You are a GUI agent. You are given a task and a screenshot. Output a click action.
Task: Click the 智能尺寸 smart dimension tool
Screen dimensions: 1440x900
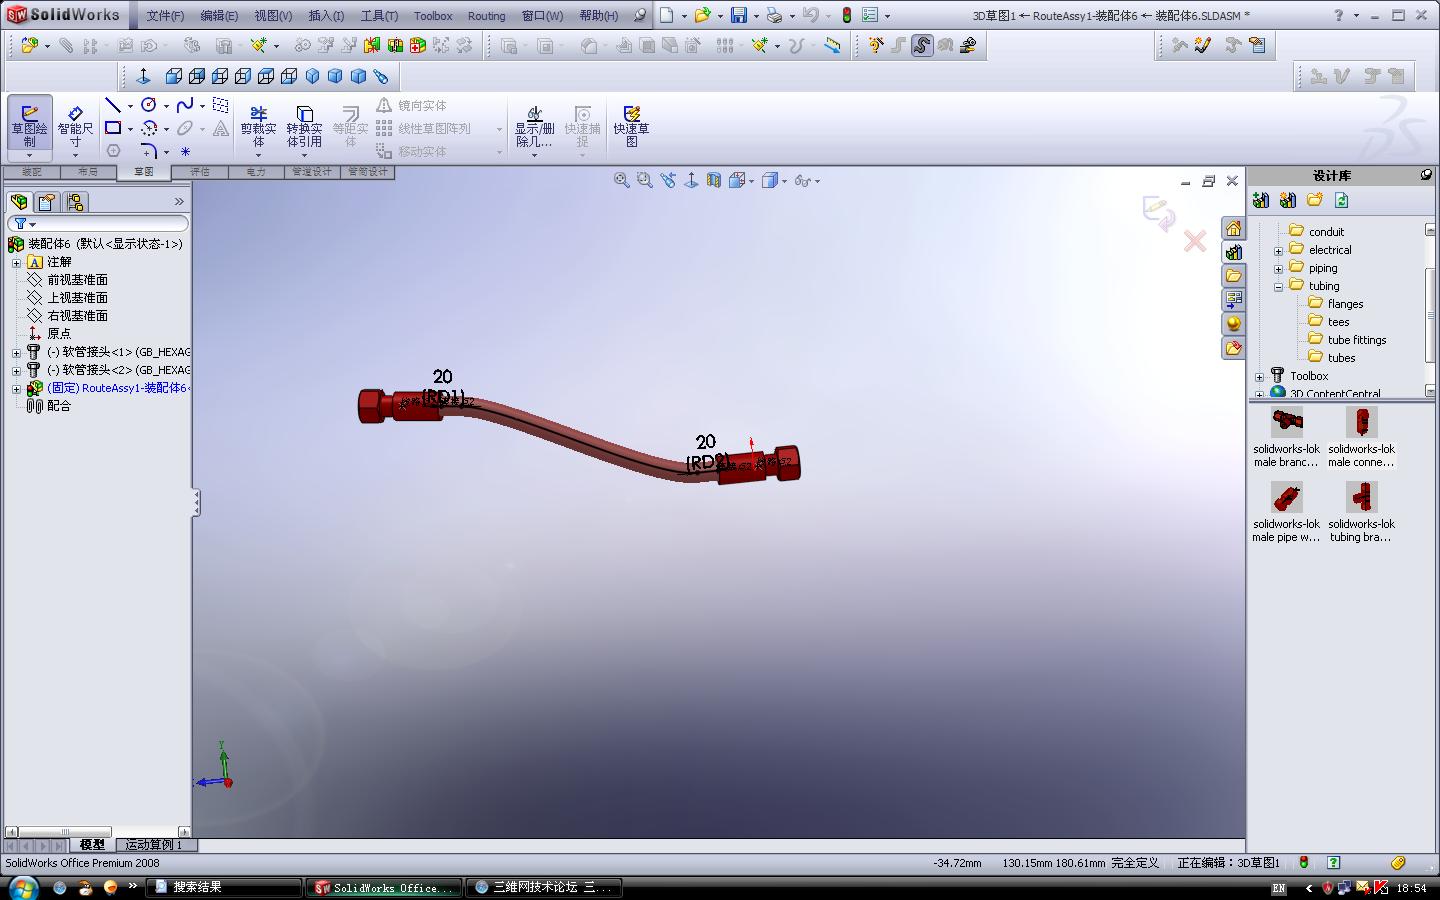75,125
